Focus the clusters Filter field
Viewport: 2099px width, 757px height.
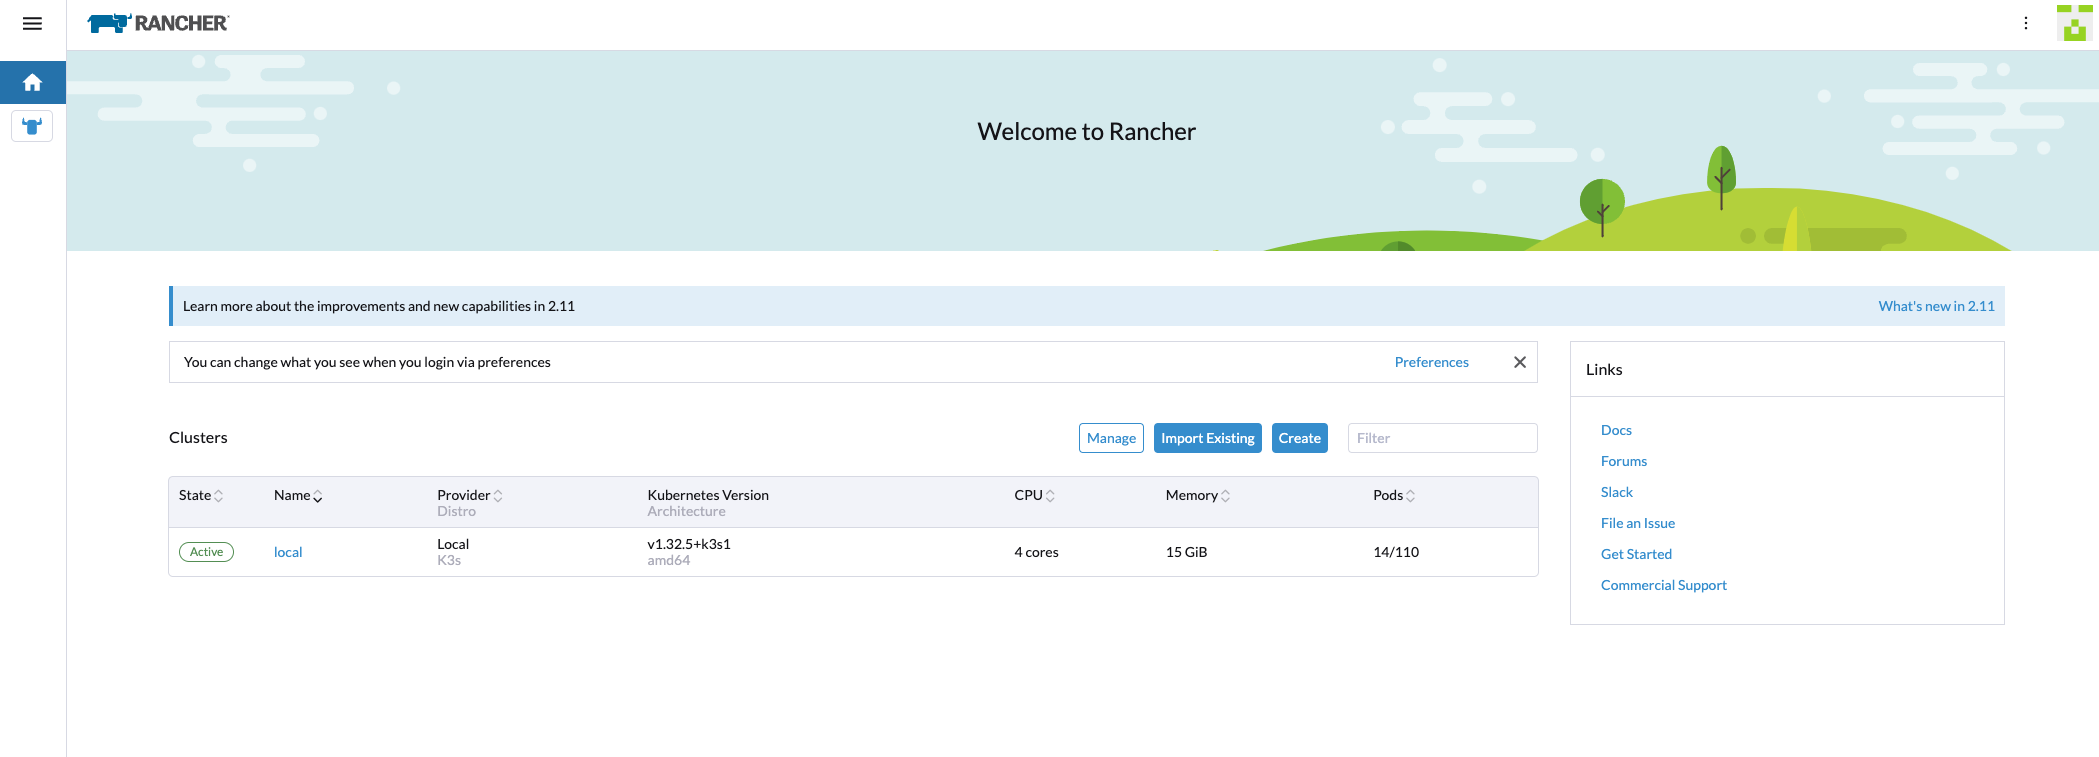(1442, 438)
